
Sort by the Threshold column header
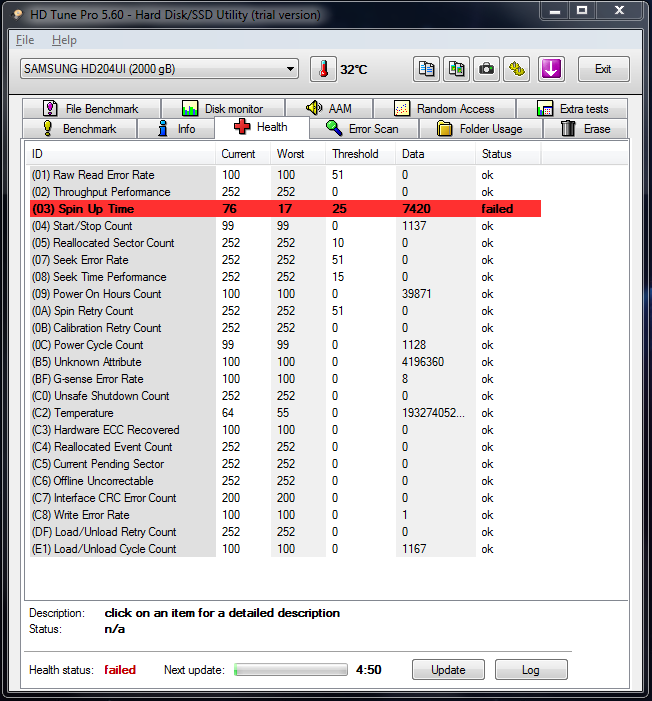coord(355,154)
